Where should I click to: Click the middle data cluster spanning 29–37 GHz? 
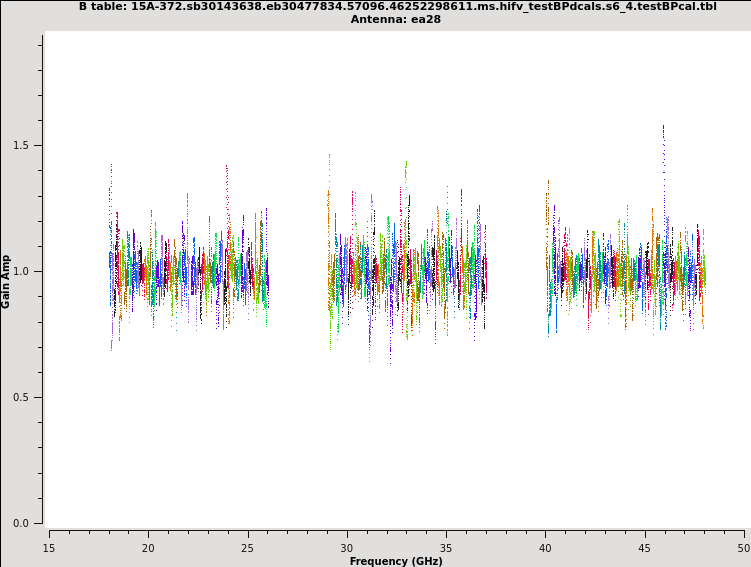tap(407, 270)
